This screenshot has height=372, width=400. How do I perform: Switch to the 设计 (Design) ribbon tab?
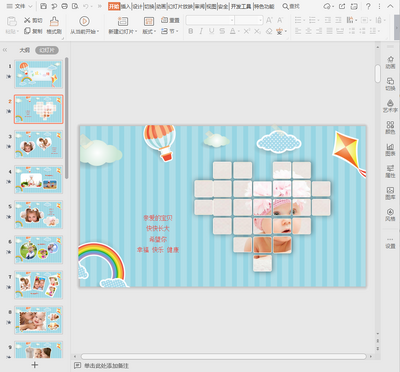[137, 6]
